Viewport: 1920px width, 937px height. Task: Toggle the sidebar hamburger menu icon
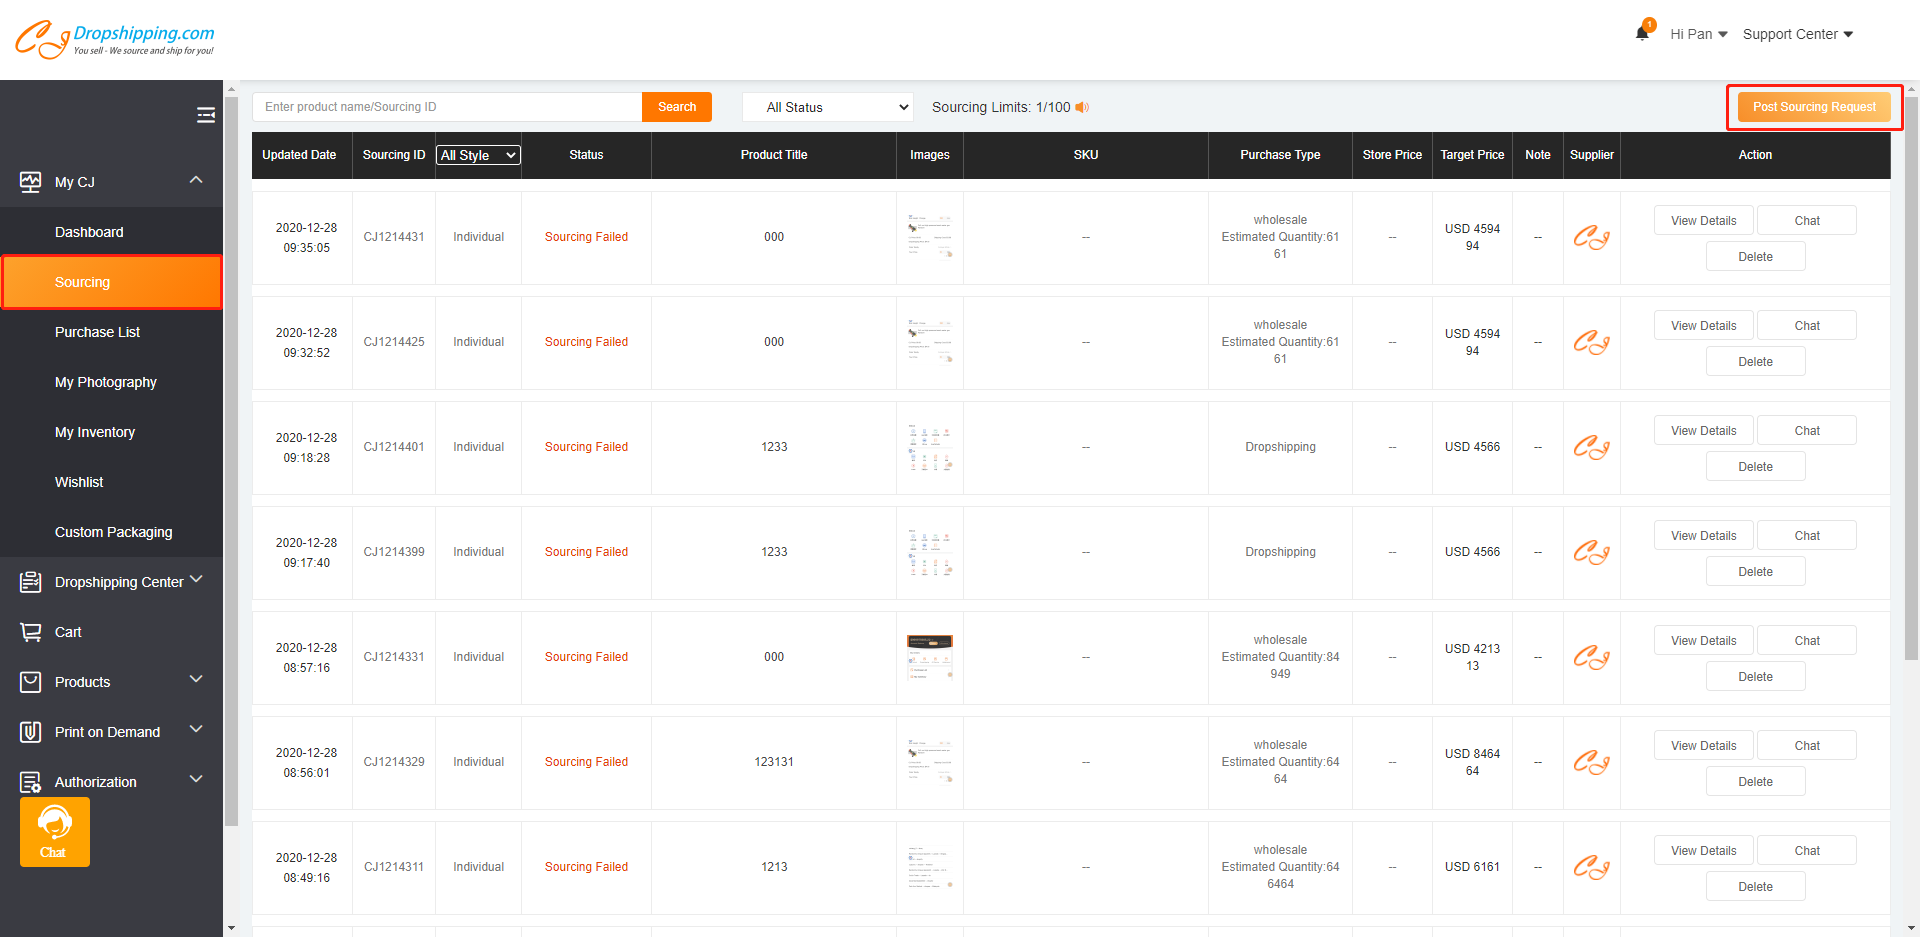click(206, 115)
